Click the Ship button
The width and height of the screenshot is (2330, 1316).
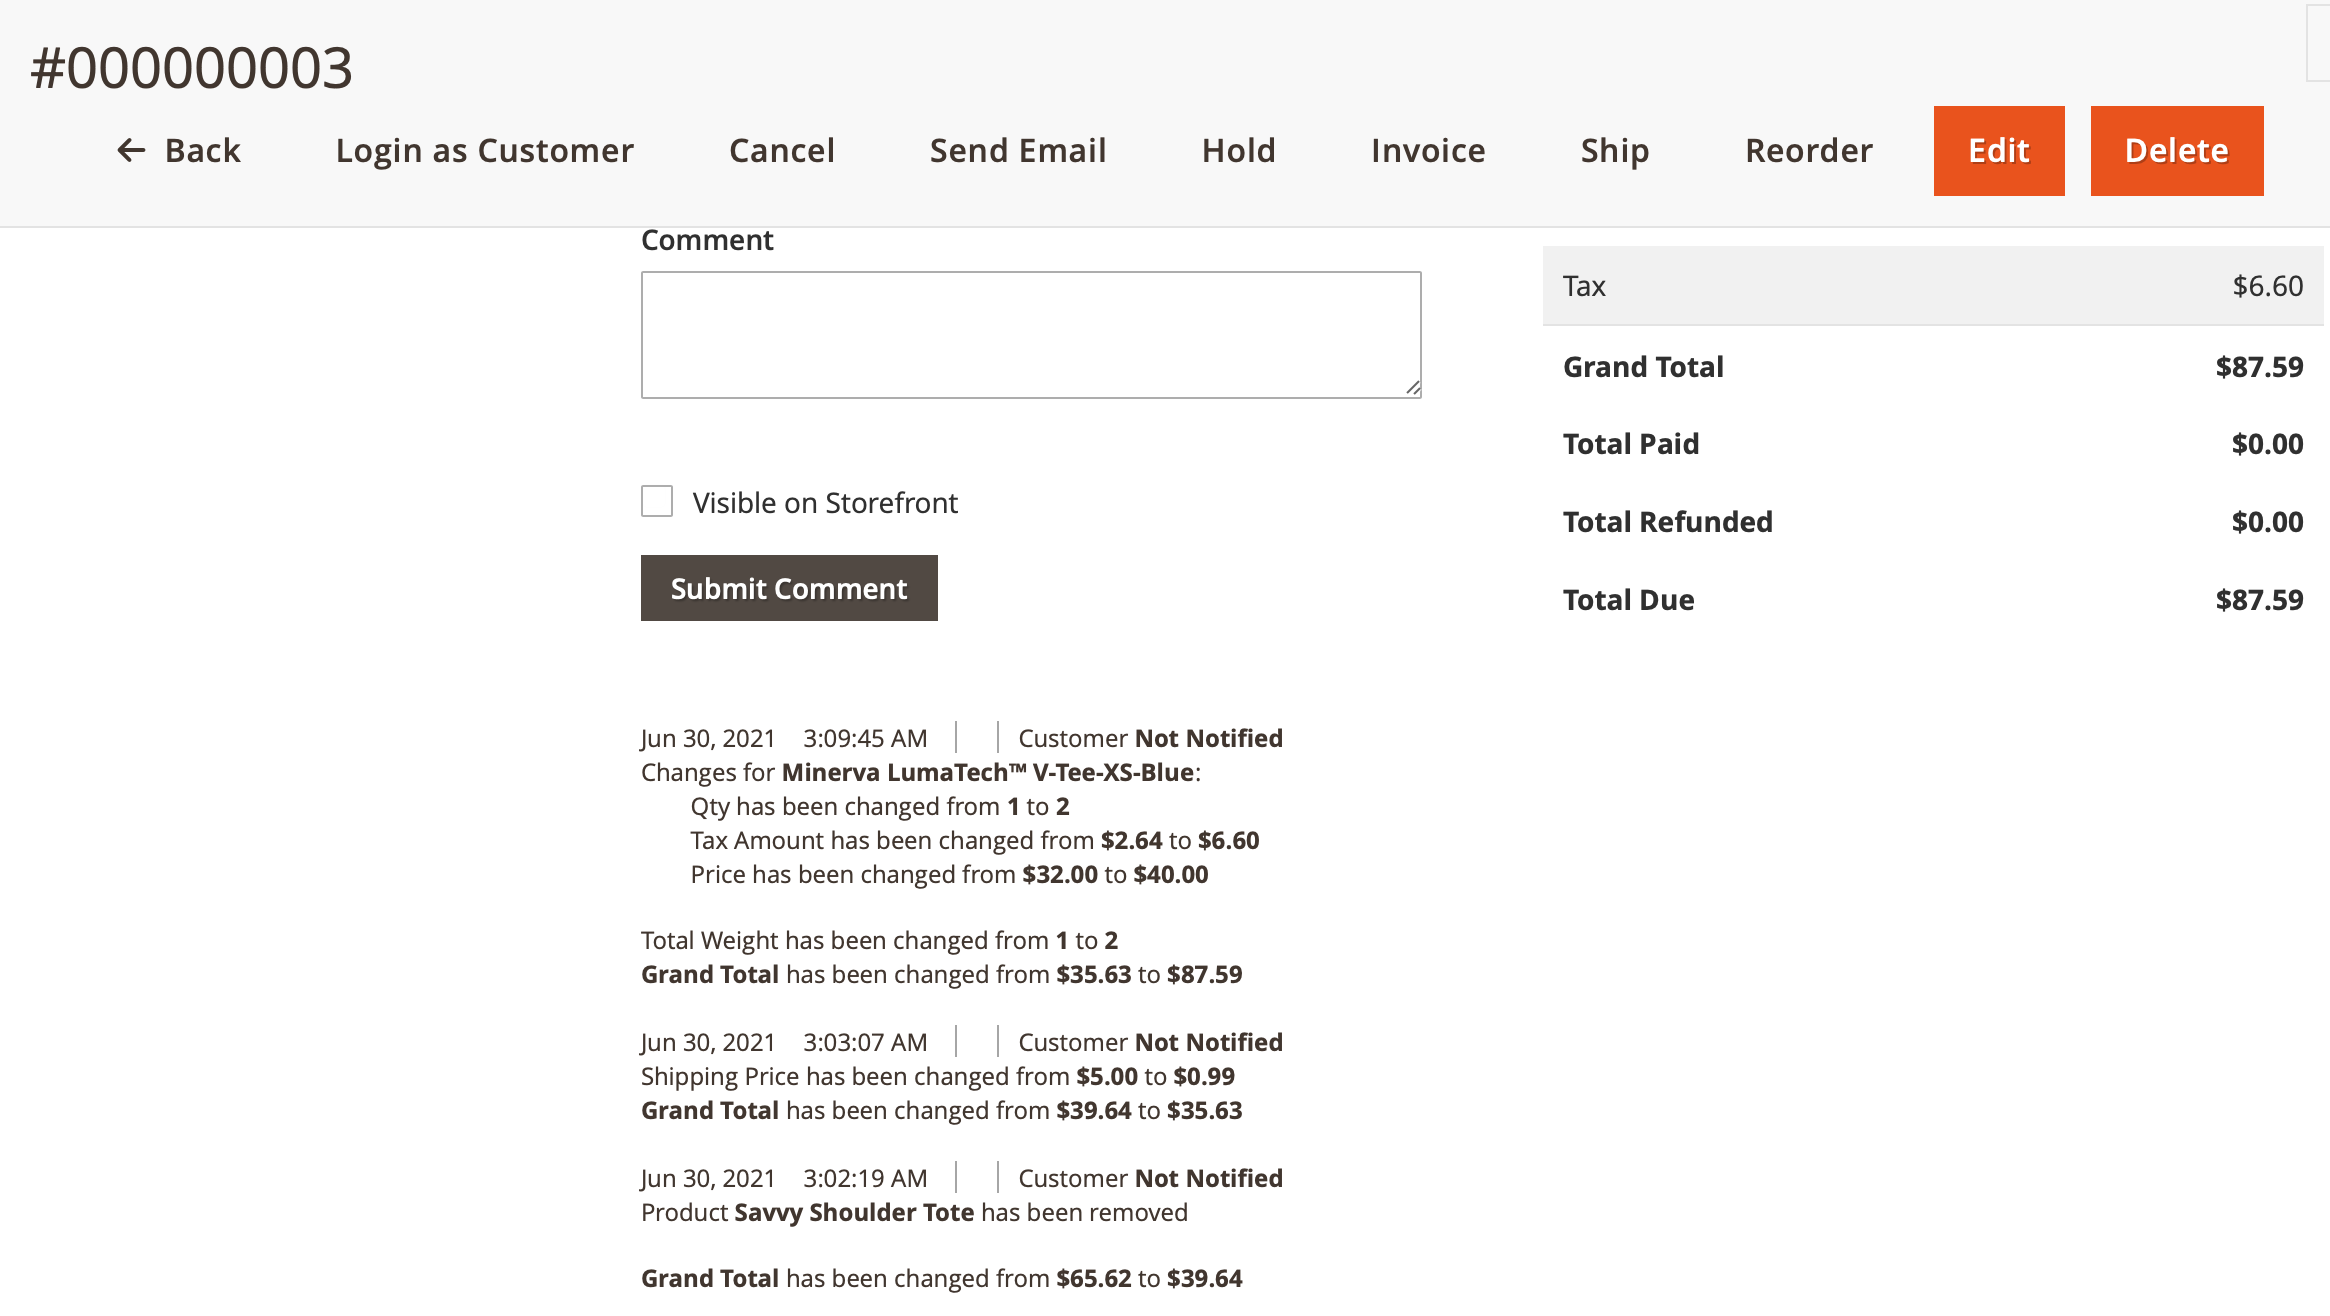point(1615,151)
